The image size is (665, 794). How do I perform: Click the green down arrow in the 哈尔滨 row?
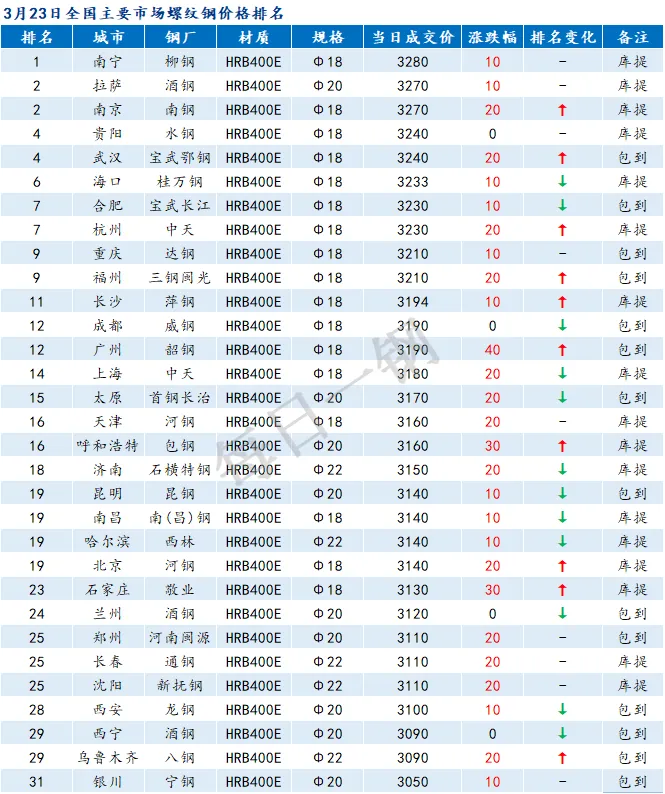coord(562,542)
